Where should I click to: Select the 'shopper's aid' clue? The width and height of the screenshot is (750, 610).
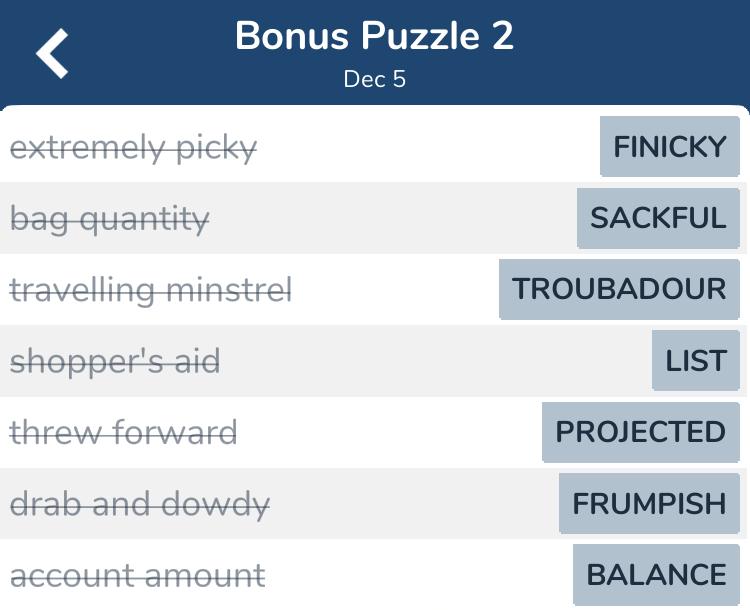click(115, 361)
